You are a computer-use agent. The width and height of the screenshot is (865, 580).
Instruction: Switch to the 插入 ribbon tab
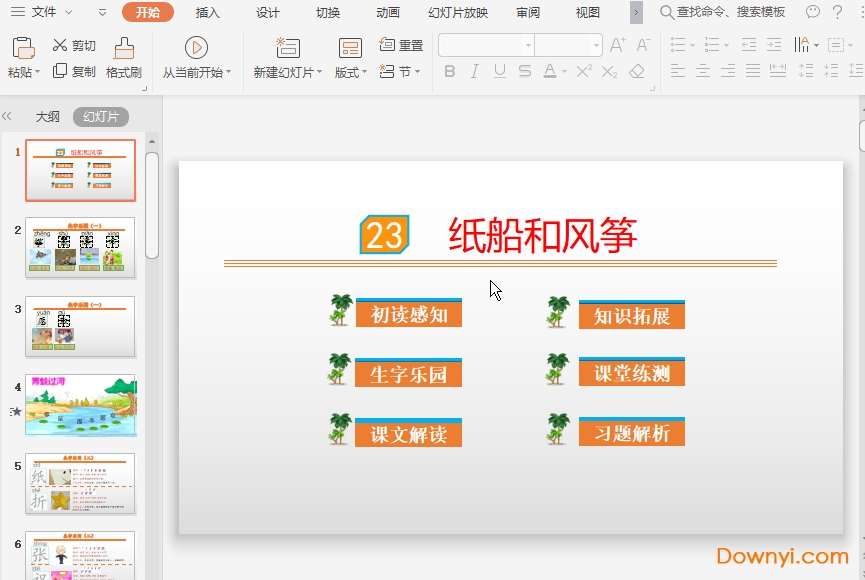206,12
